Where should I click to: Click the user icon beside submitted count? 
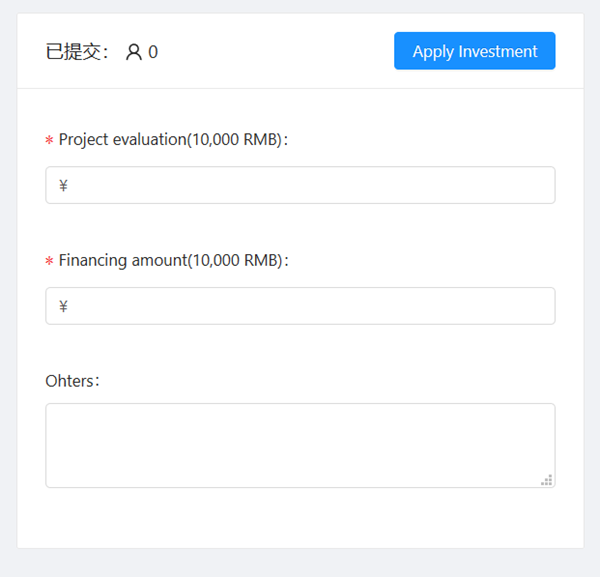pyautogui.click(x=134, y=52)
